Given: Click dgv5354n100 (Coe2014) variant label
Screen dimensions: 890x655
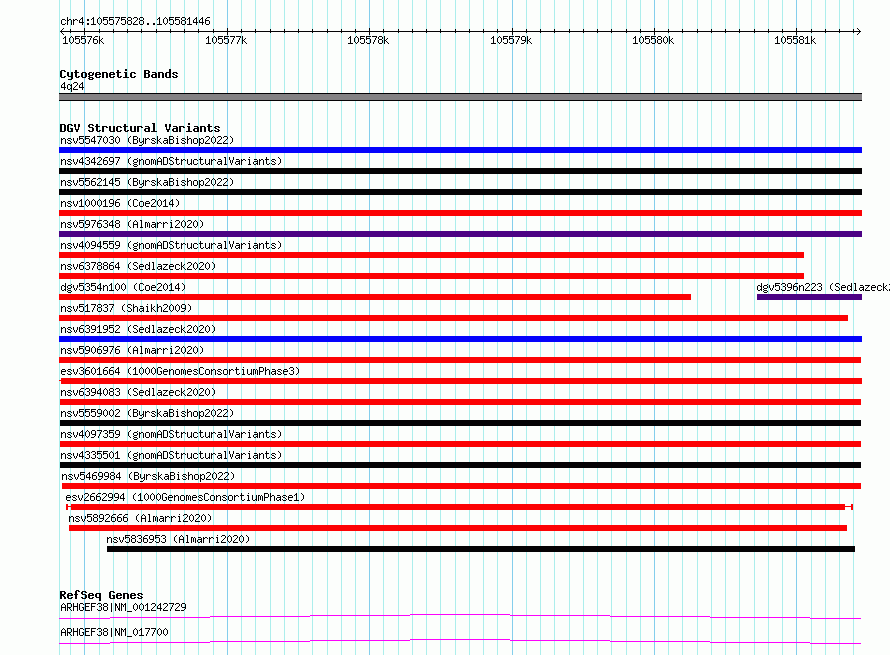Looking at the screenshot, I should pos(123,287).
